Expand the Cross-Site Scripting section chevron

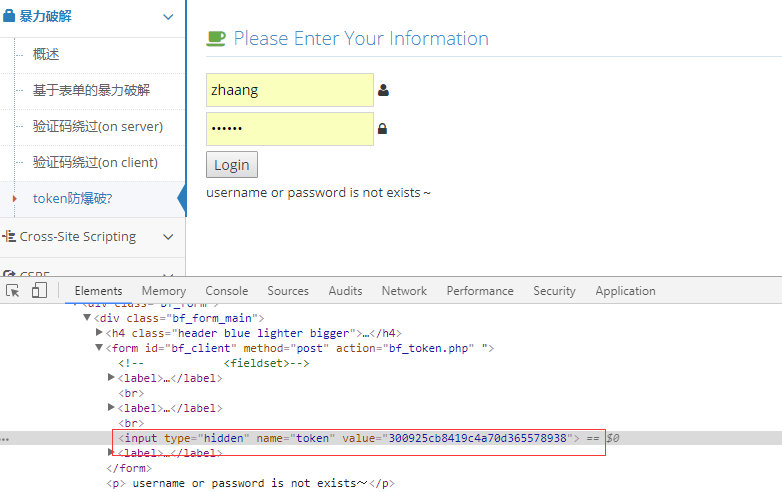point(167,237)
